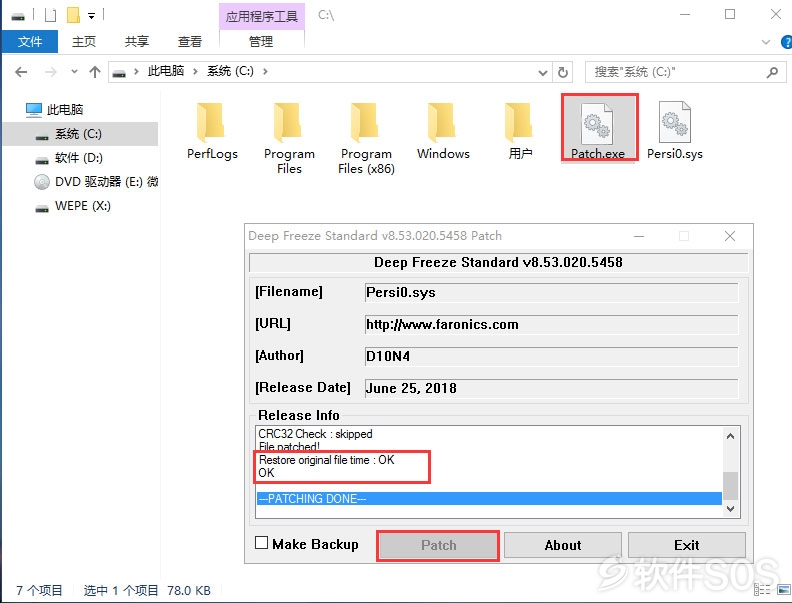The height and width of the screenshot is (603, 792).
Task: Click the drive icon in the address bar
Action: (119, 73)
